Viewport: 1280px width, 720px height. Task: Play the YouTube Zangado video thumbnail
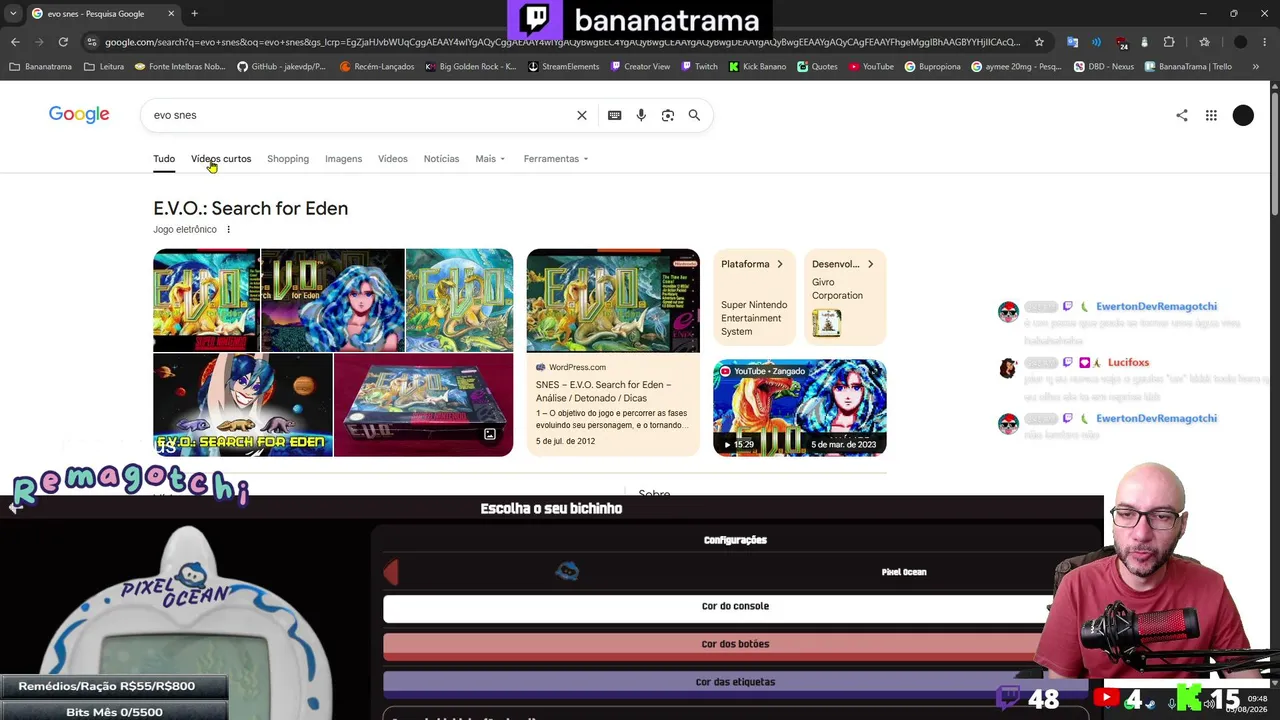point(800,408)
